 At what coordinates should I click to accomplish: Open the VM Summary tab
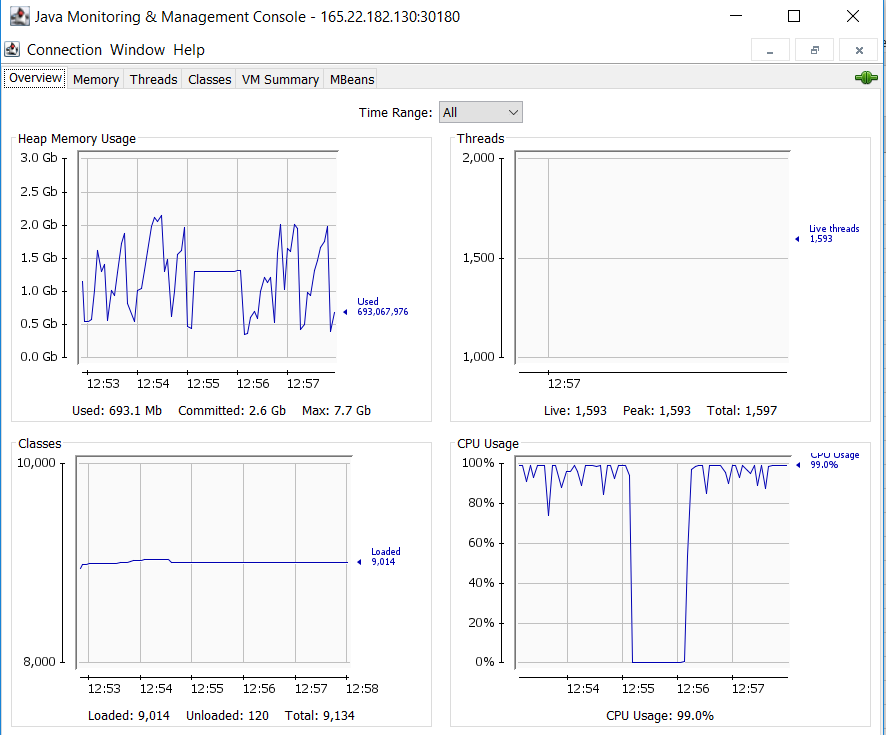coord(280,79)
